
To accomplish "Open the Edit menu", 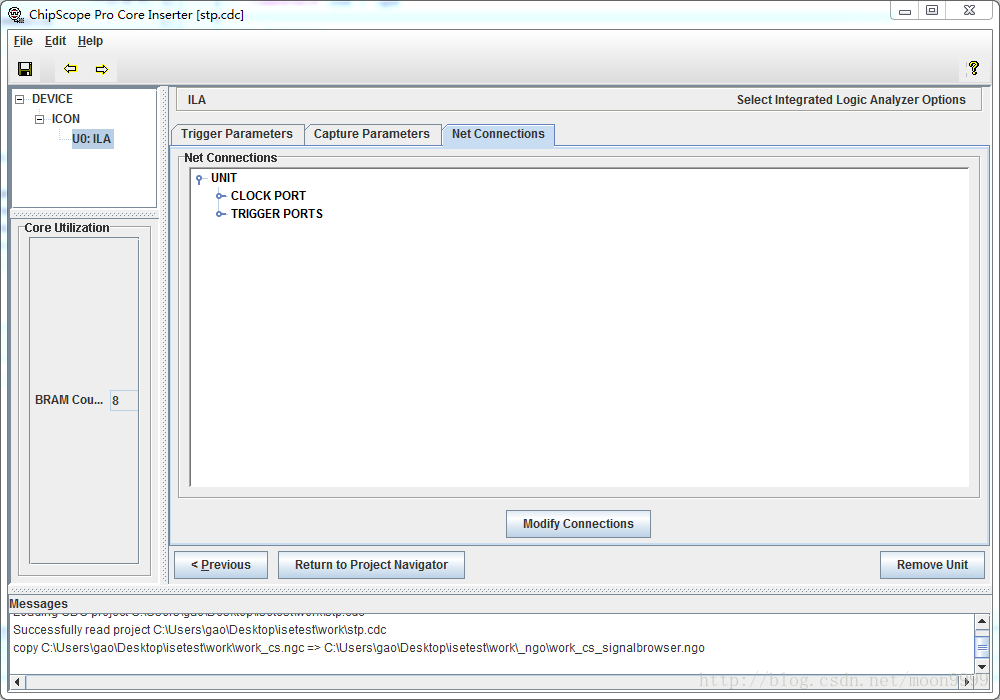I will (55, 41).
